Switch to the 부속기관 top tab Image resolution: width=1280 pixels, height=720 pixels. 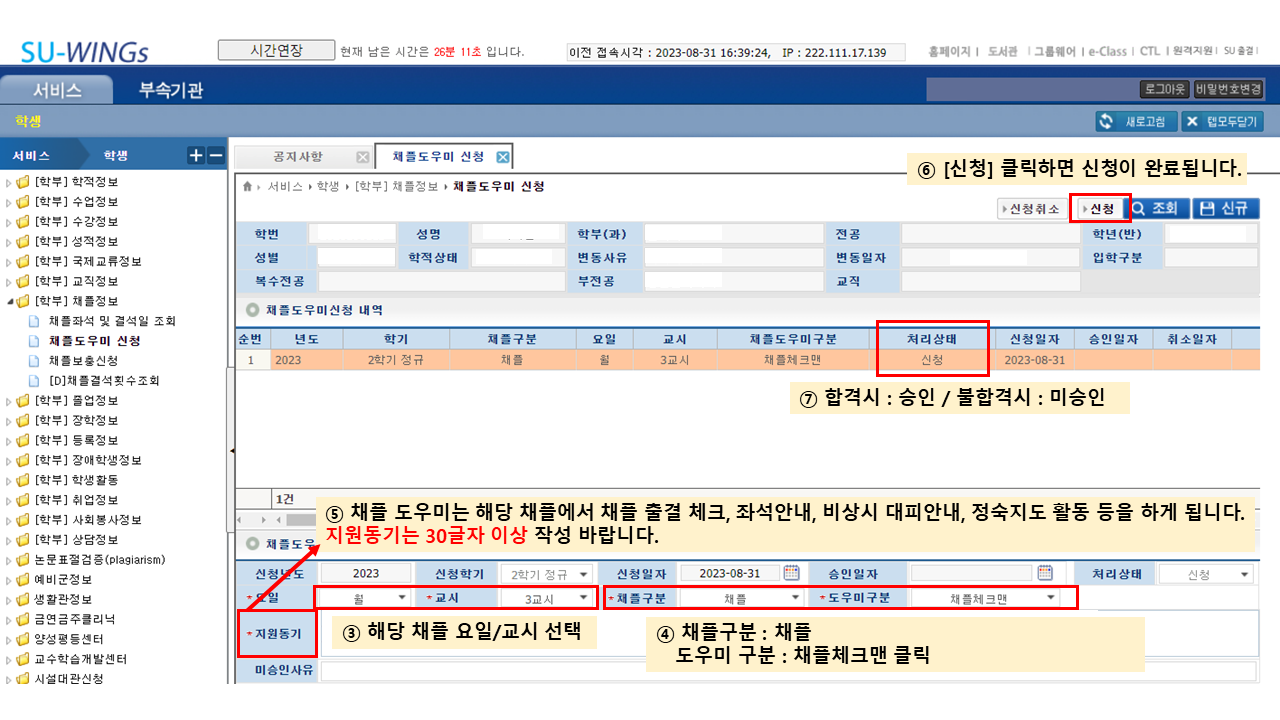tap(171, 91)
